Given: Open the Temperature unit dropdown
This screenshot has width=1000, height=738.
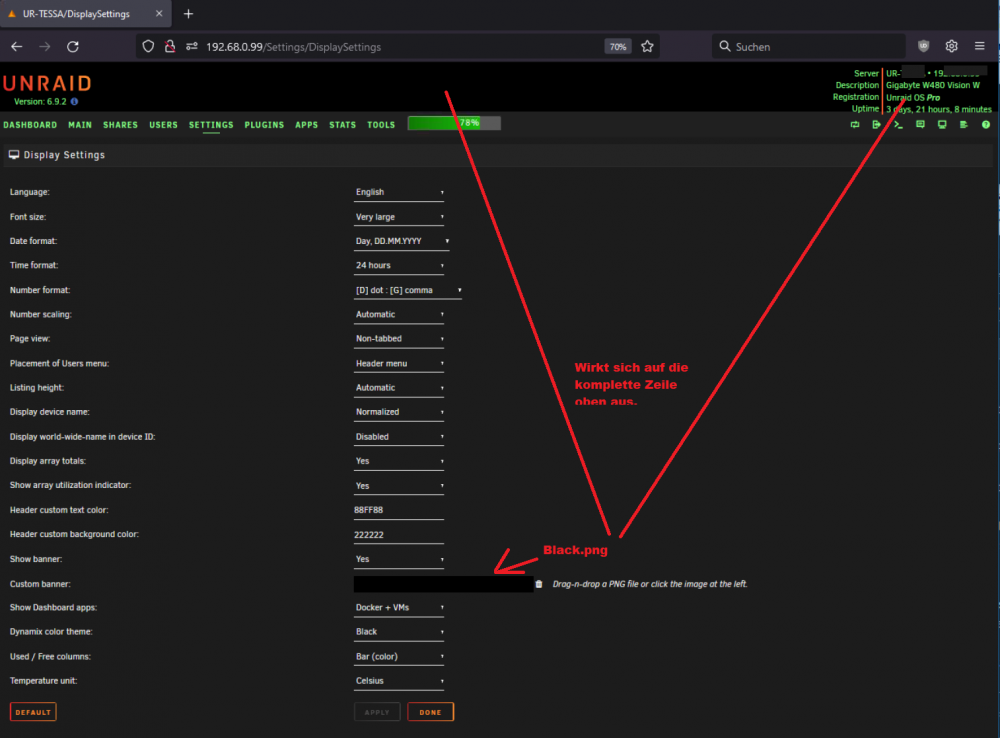Looking at the screenshot, I should 399,681.
